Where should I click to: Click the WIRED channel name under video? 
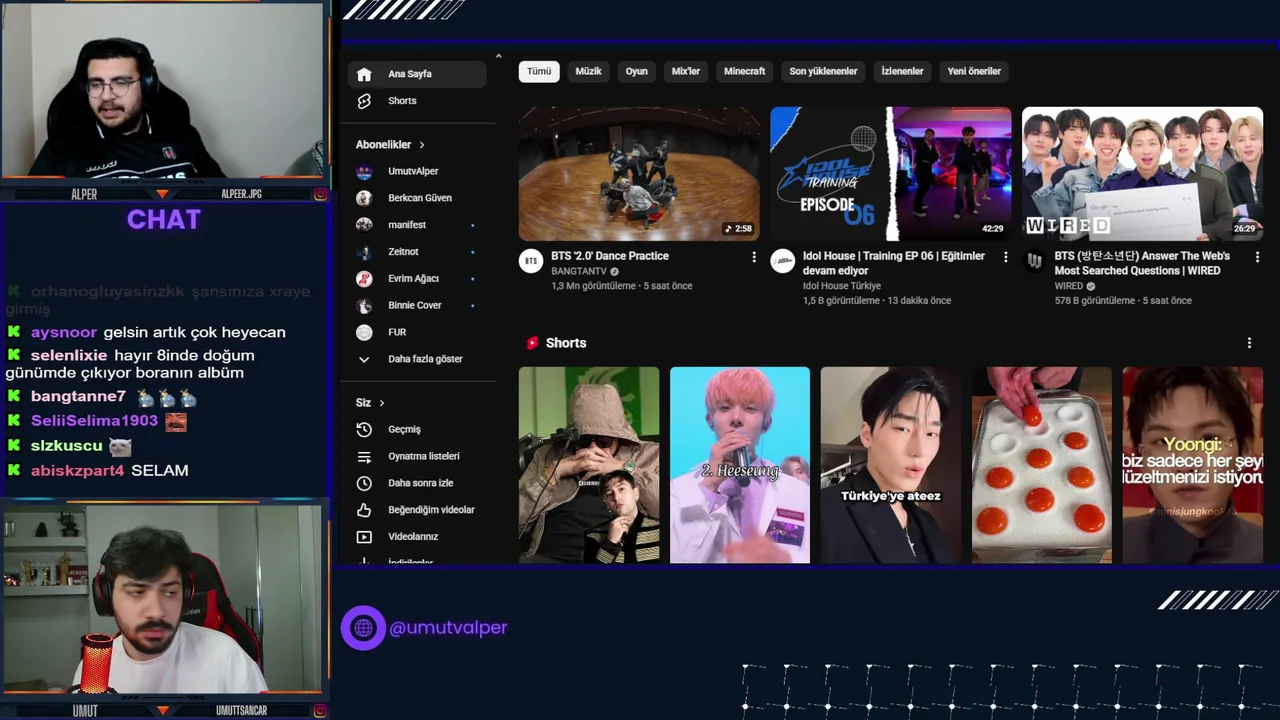click(x=1069, y=286)
